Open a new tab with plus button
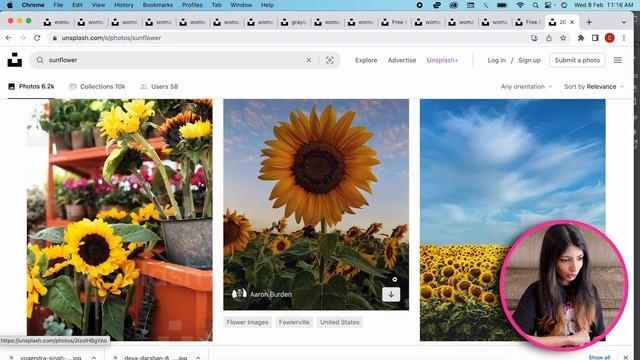Image resolution: width=640 pixels, height=360 pixels. tap(589, 22)
